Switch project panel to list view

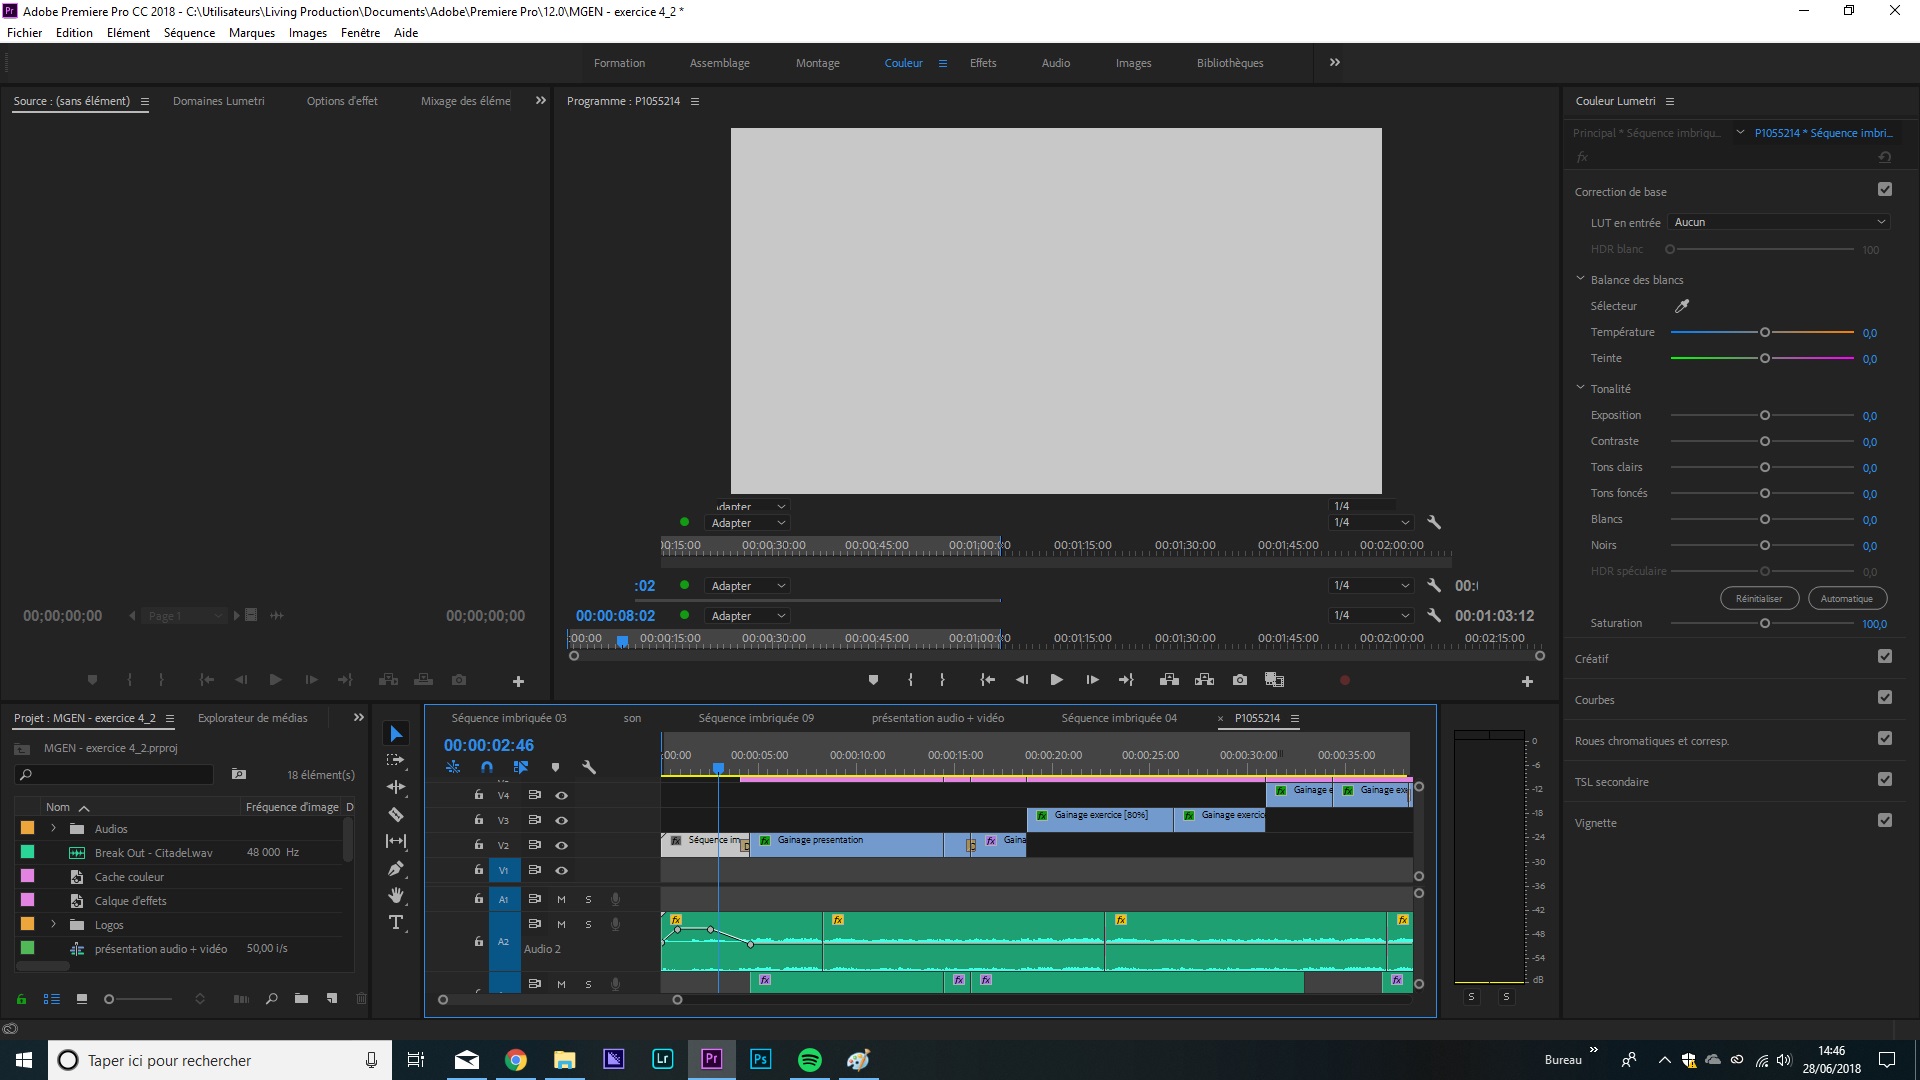click(52, 999)
